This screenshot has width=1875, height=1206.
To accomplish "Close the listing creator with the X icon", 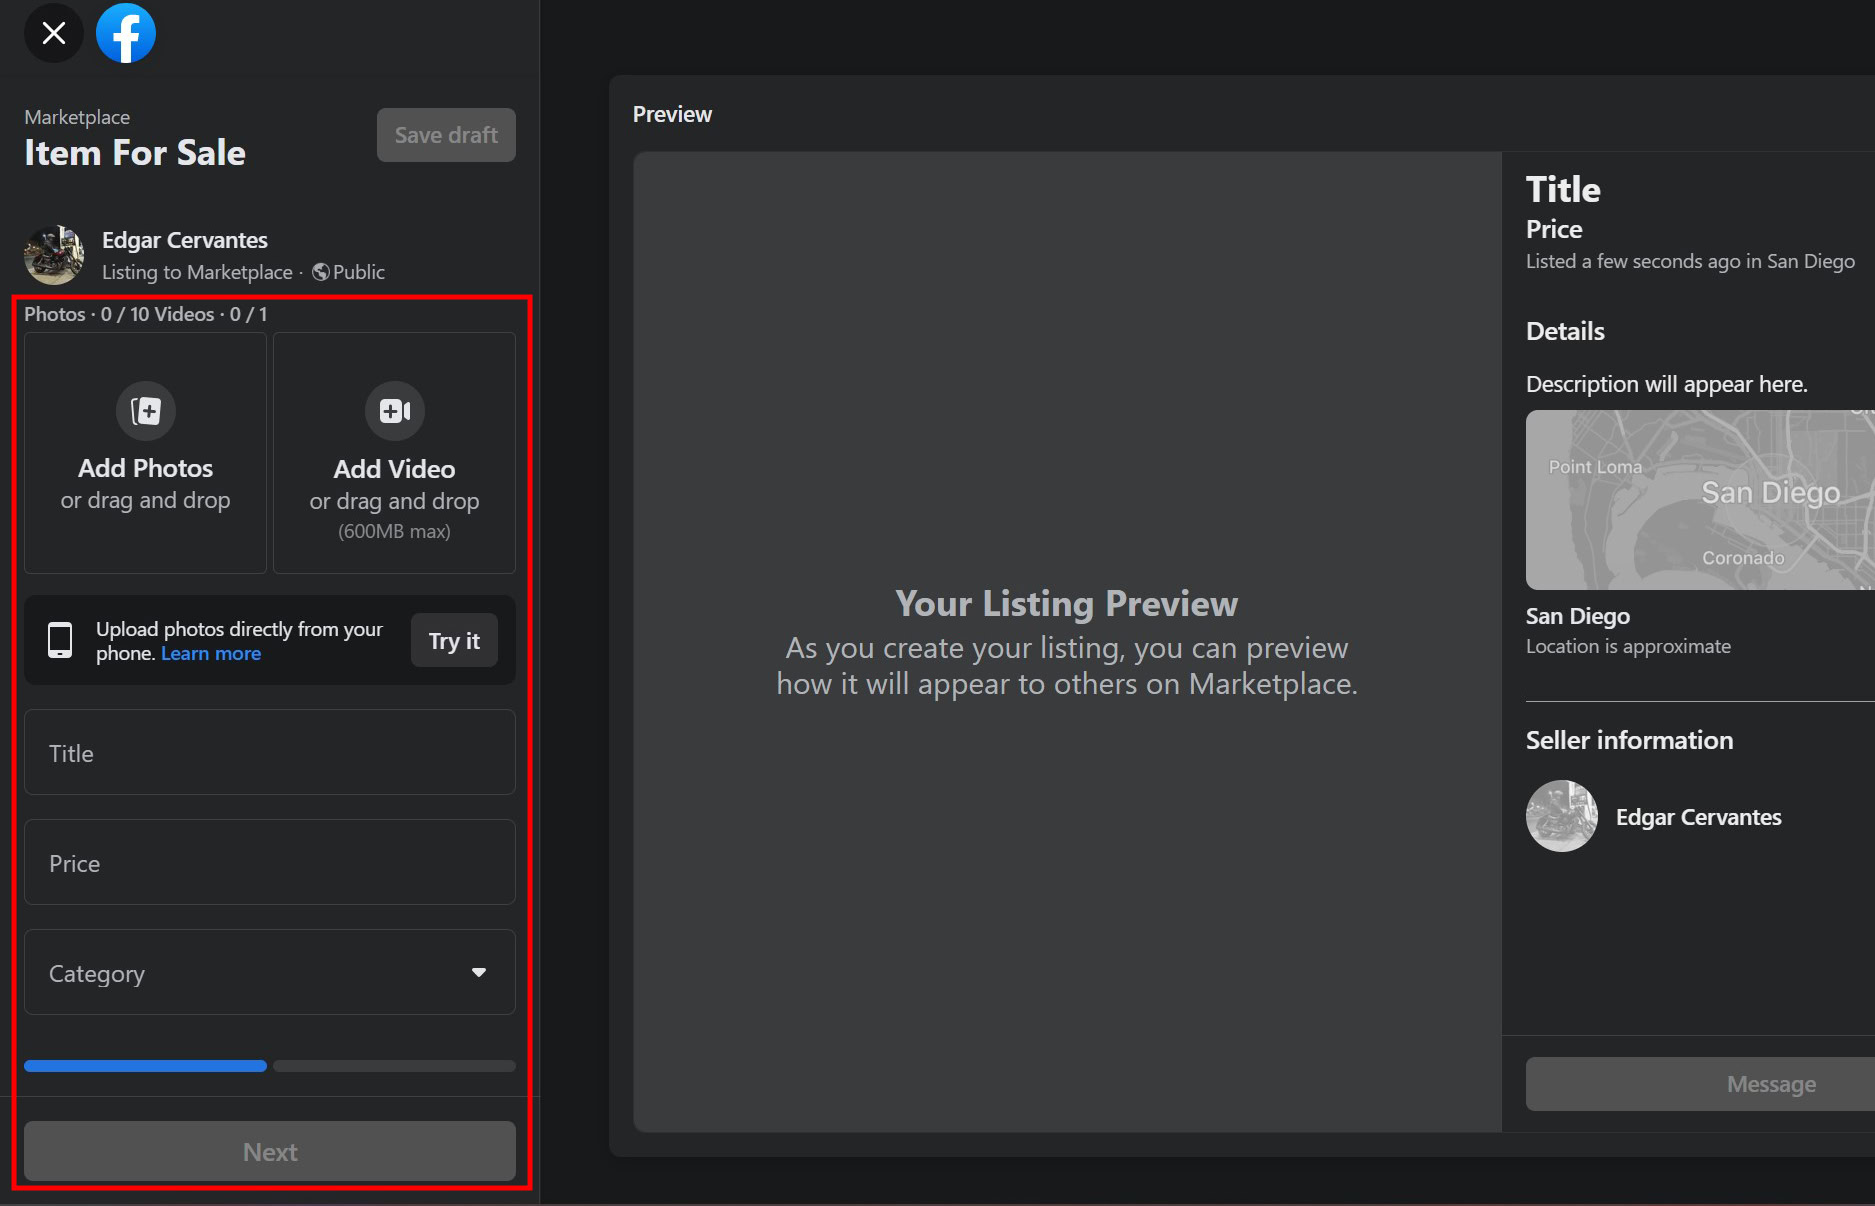I will tap(54, 33).
